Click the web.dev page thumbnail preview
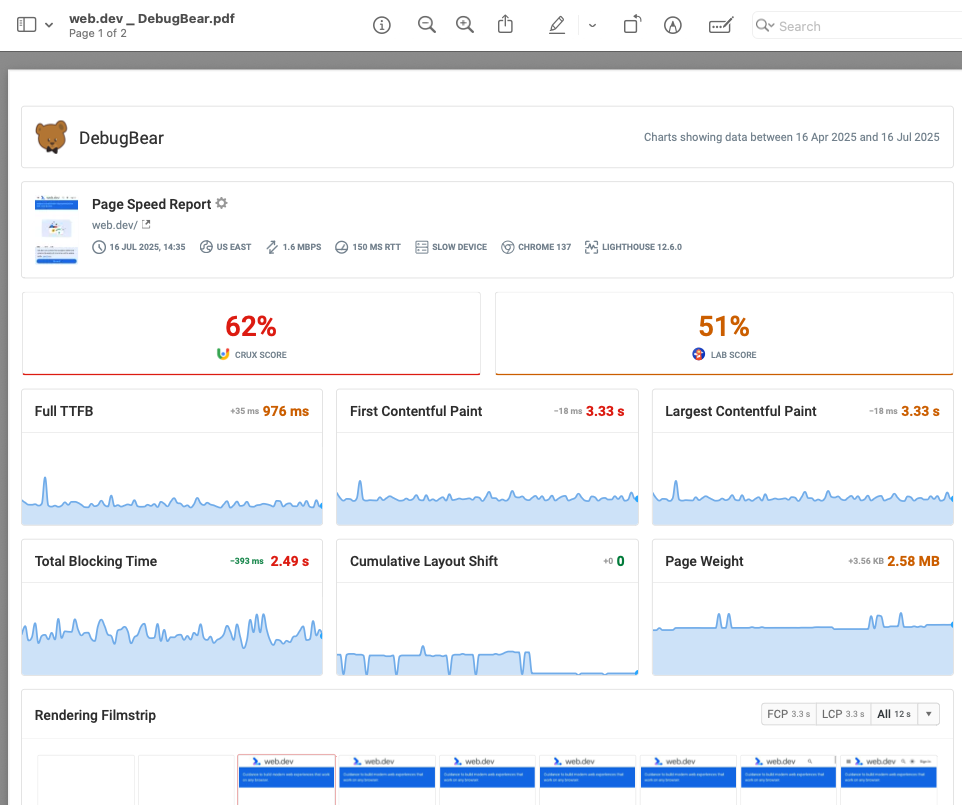This screenshot has height=805, width=962. pyautogui.click(x=56, y=229)
